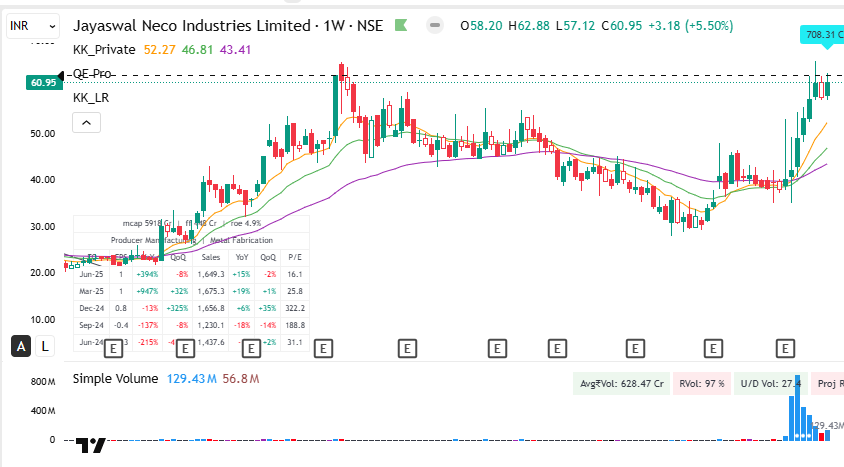
Task: Click the low price L57.12 value
Action: point(575,26)
